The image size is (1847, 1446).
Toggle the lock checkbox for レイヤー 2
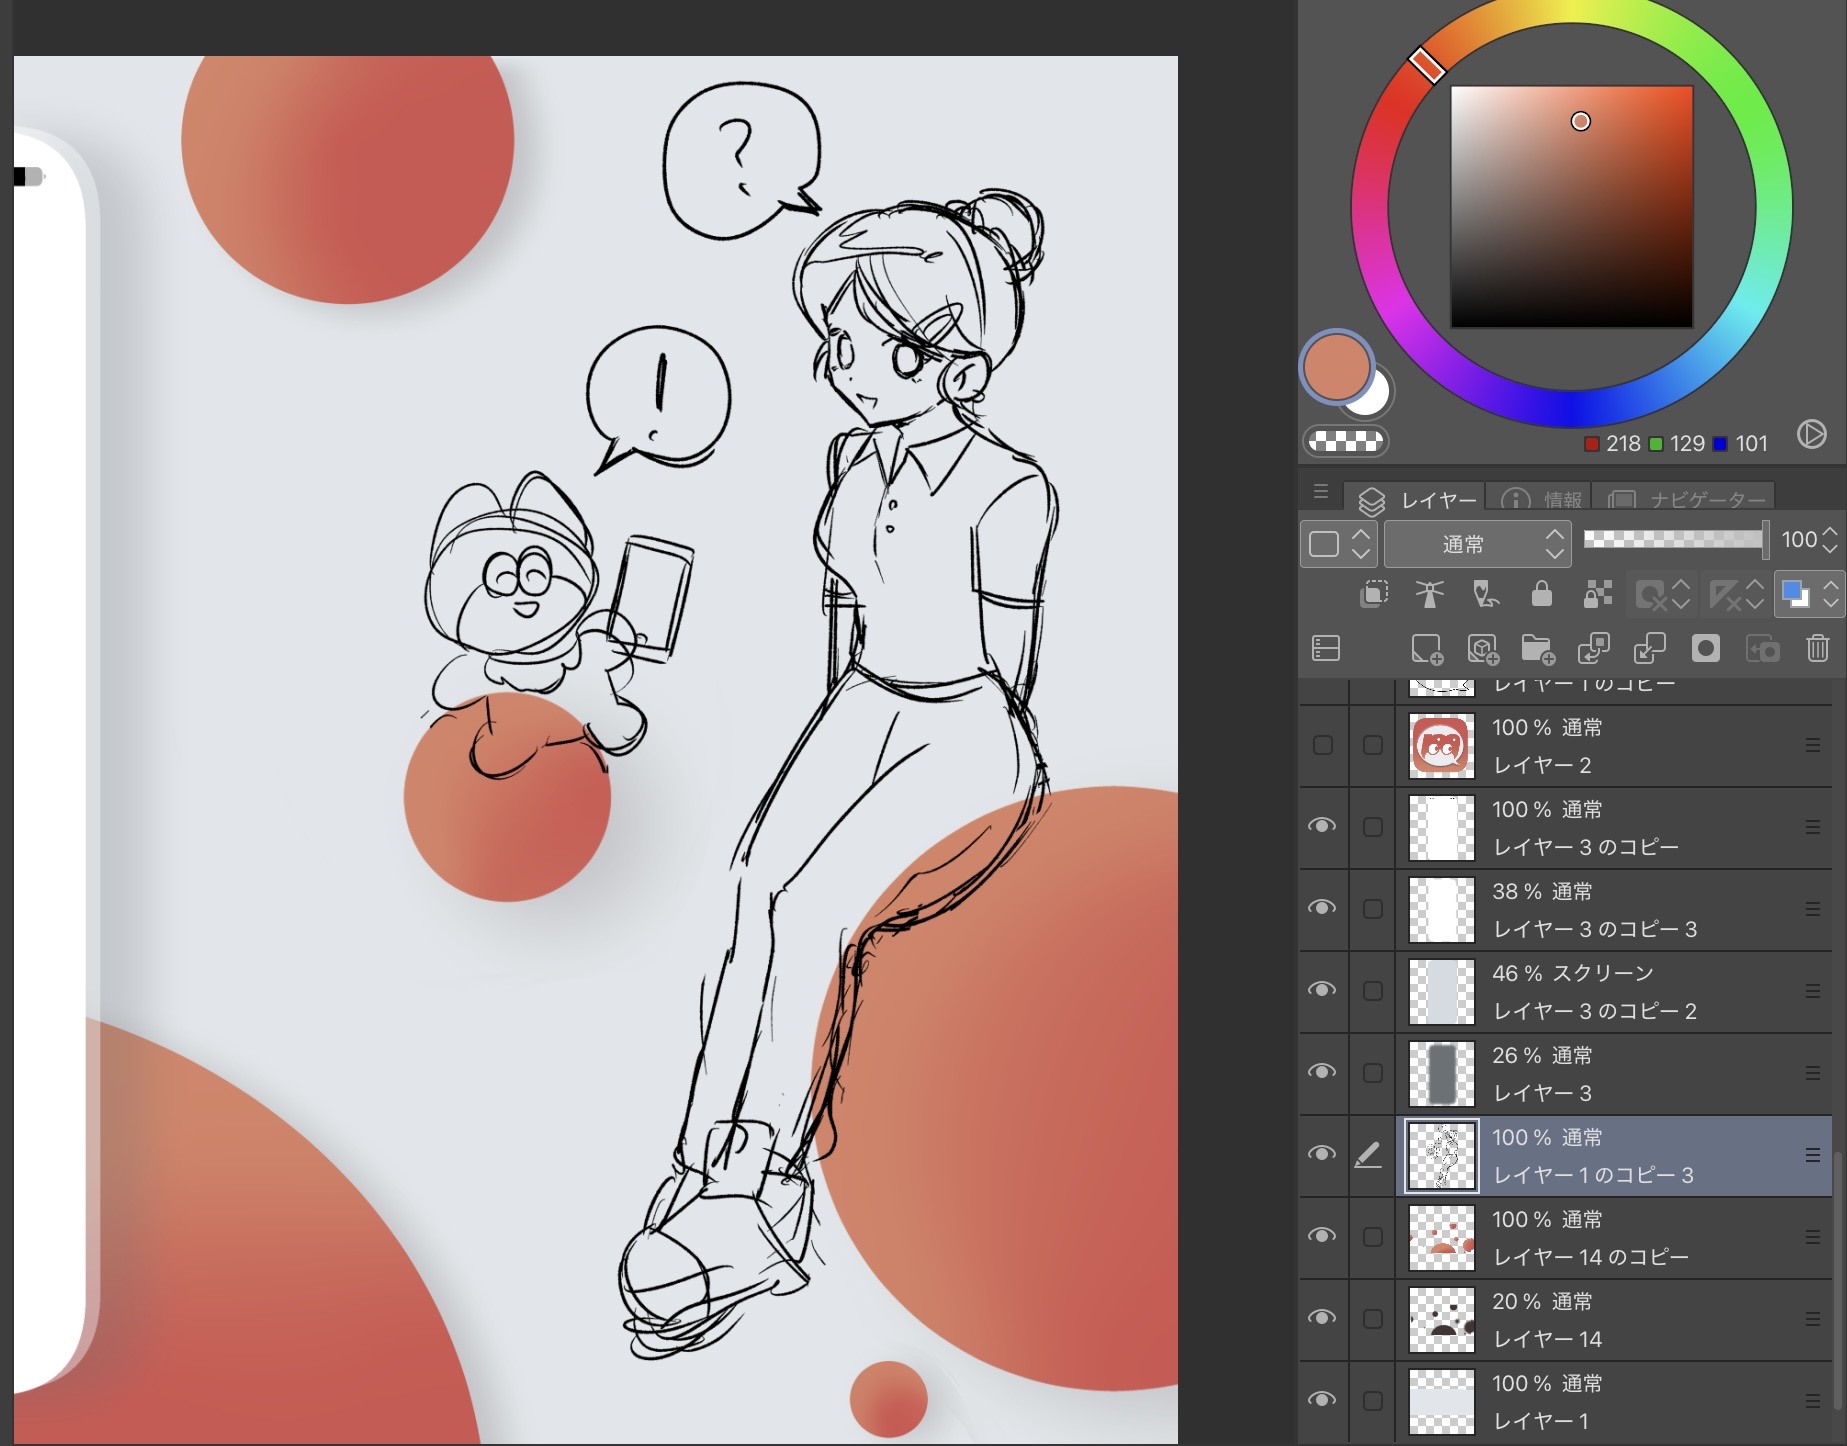pyautogui.click(x=1373, y=745)
